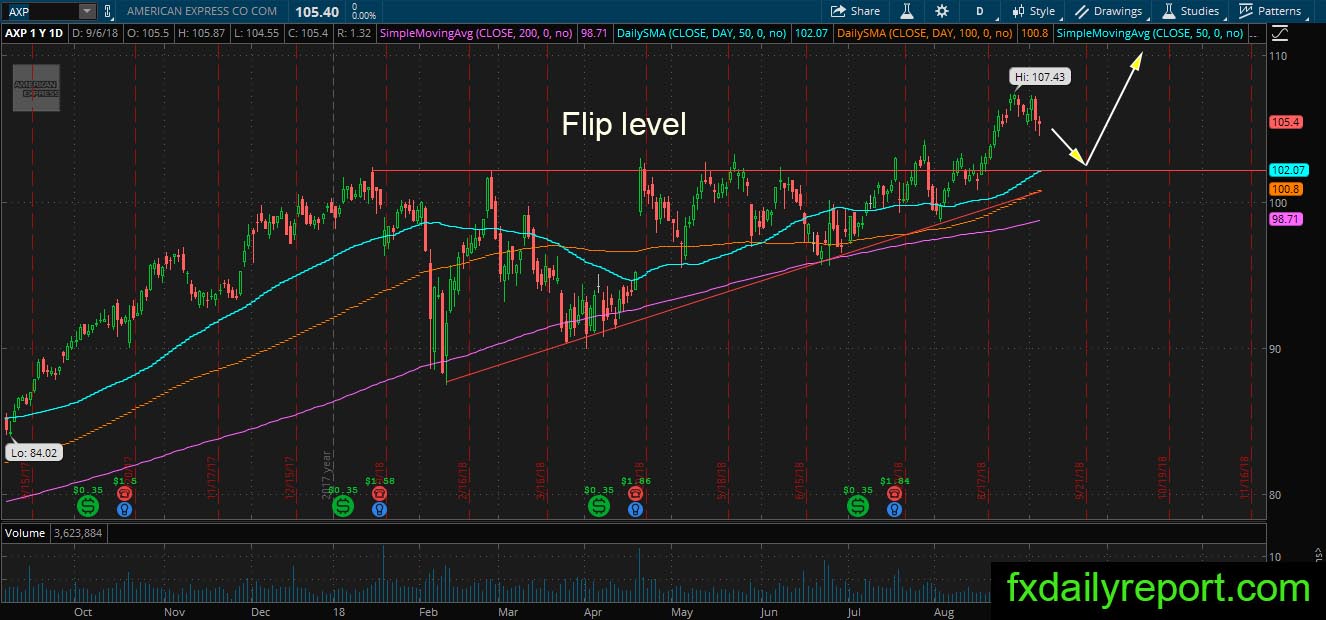Screen dimensions: 1326x620
Task: Click the SimpleMovingAvg (CLOSE, 200) study label
Action: coord(476,33)
